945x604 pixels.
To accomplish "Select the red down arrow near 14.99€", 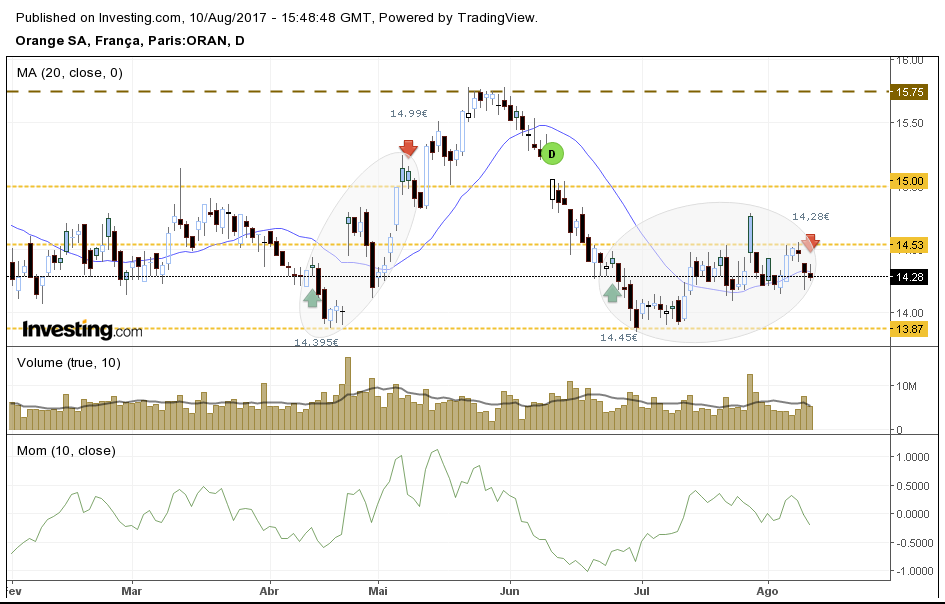I will coord(408,148).
